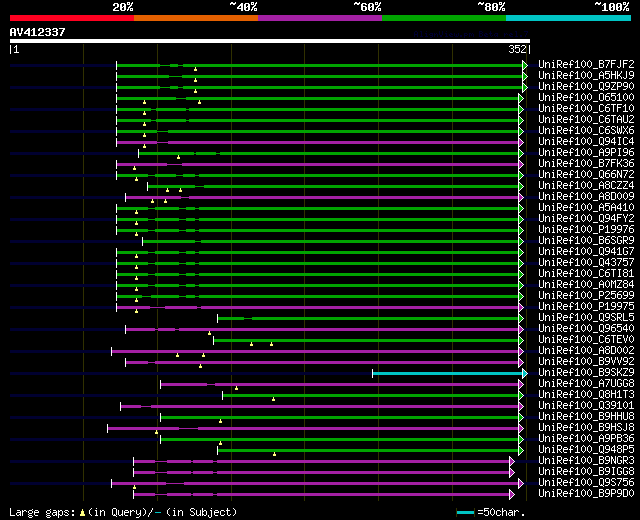This screenshot has width=640, height=520.
Task: Select the UniRef100_Q9ZP90 label
Action: pyautogui.click(x=586, y=87)
